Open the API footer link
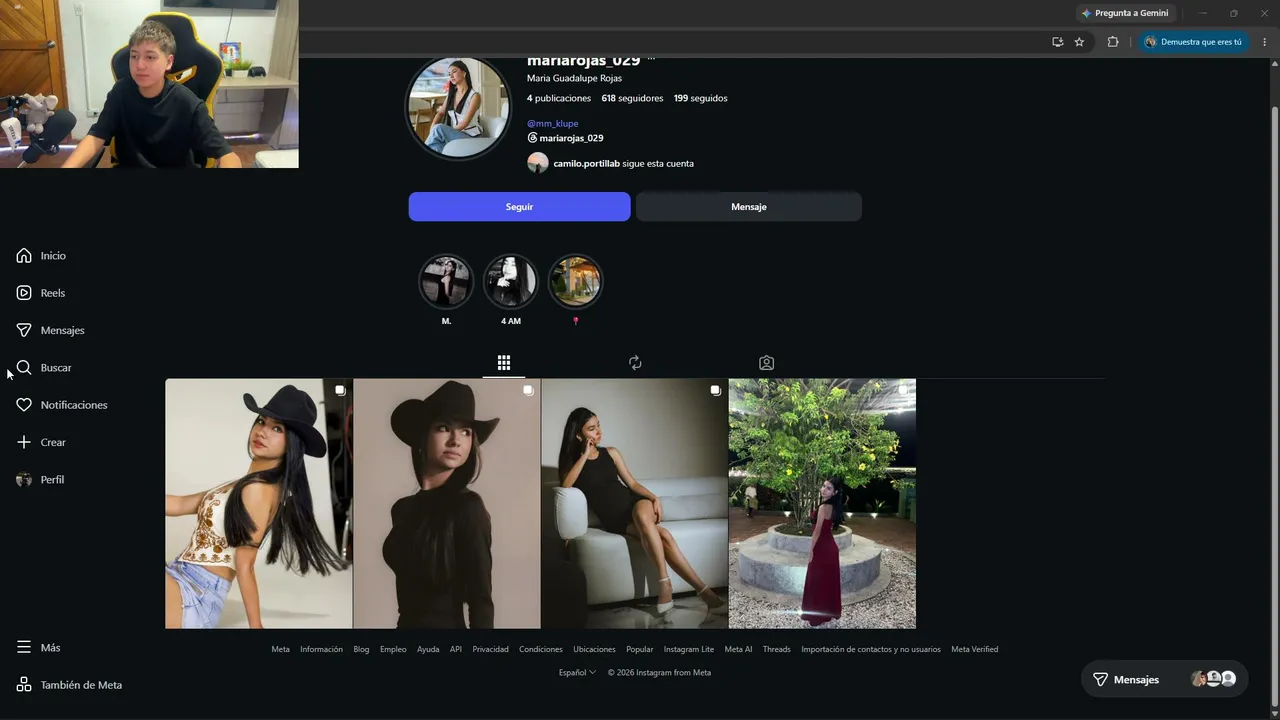Viewport: 1280px width, 720px height. click(456, 649)
